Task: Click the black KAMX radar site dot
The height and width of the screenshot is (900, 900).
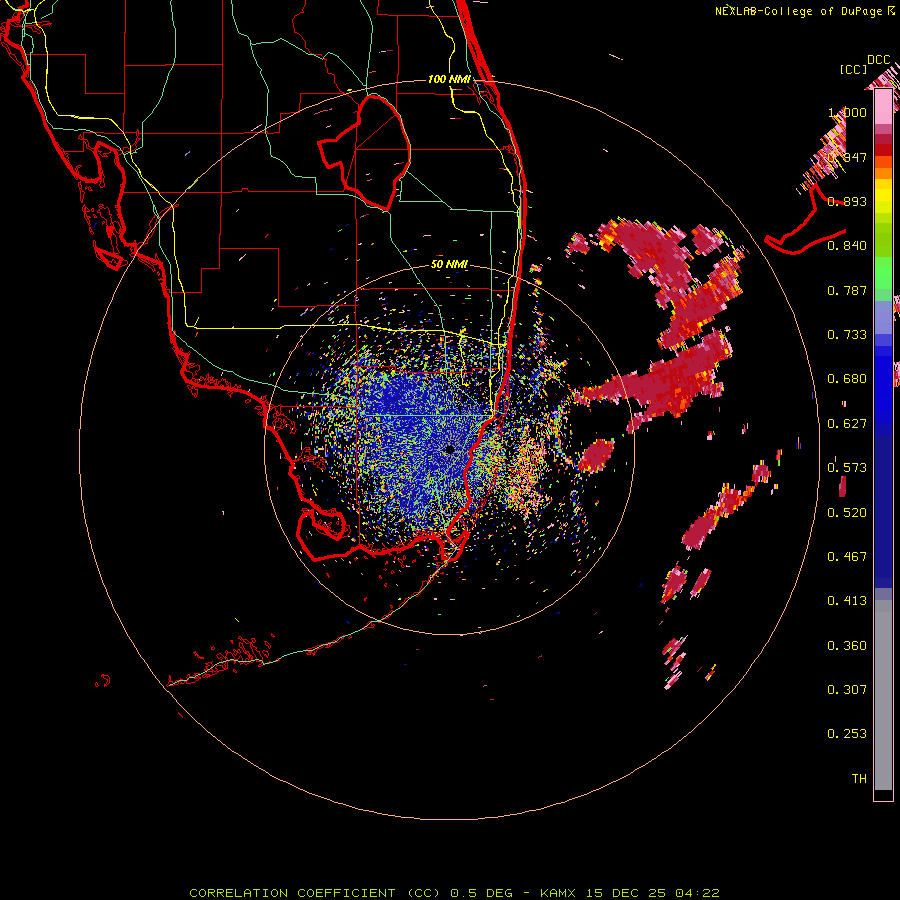Action: [450, 449]
